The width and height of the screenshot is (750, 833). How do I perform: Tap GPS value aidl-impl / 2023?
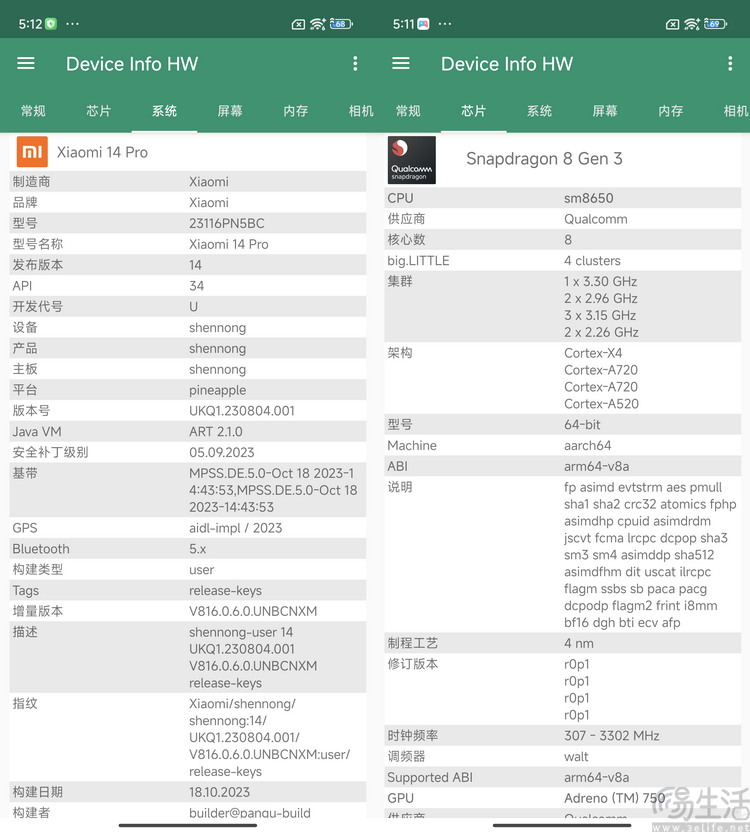[236, 528]
